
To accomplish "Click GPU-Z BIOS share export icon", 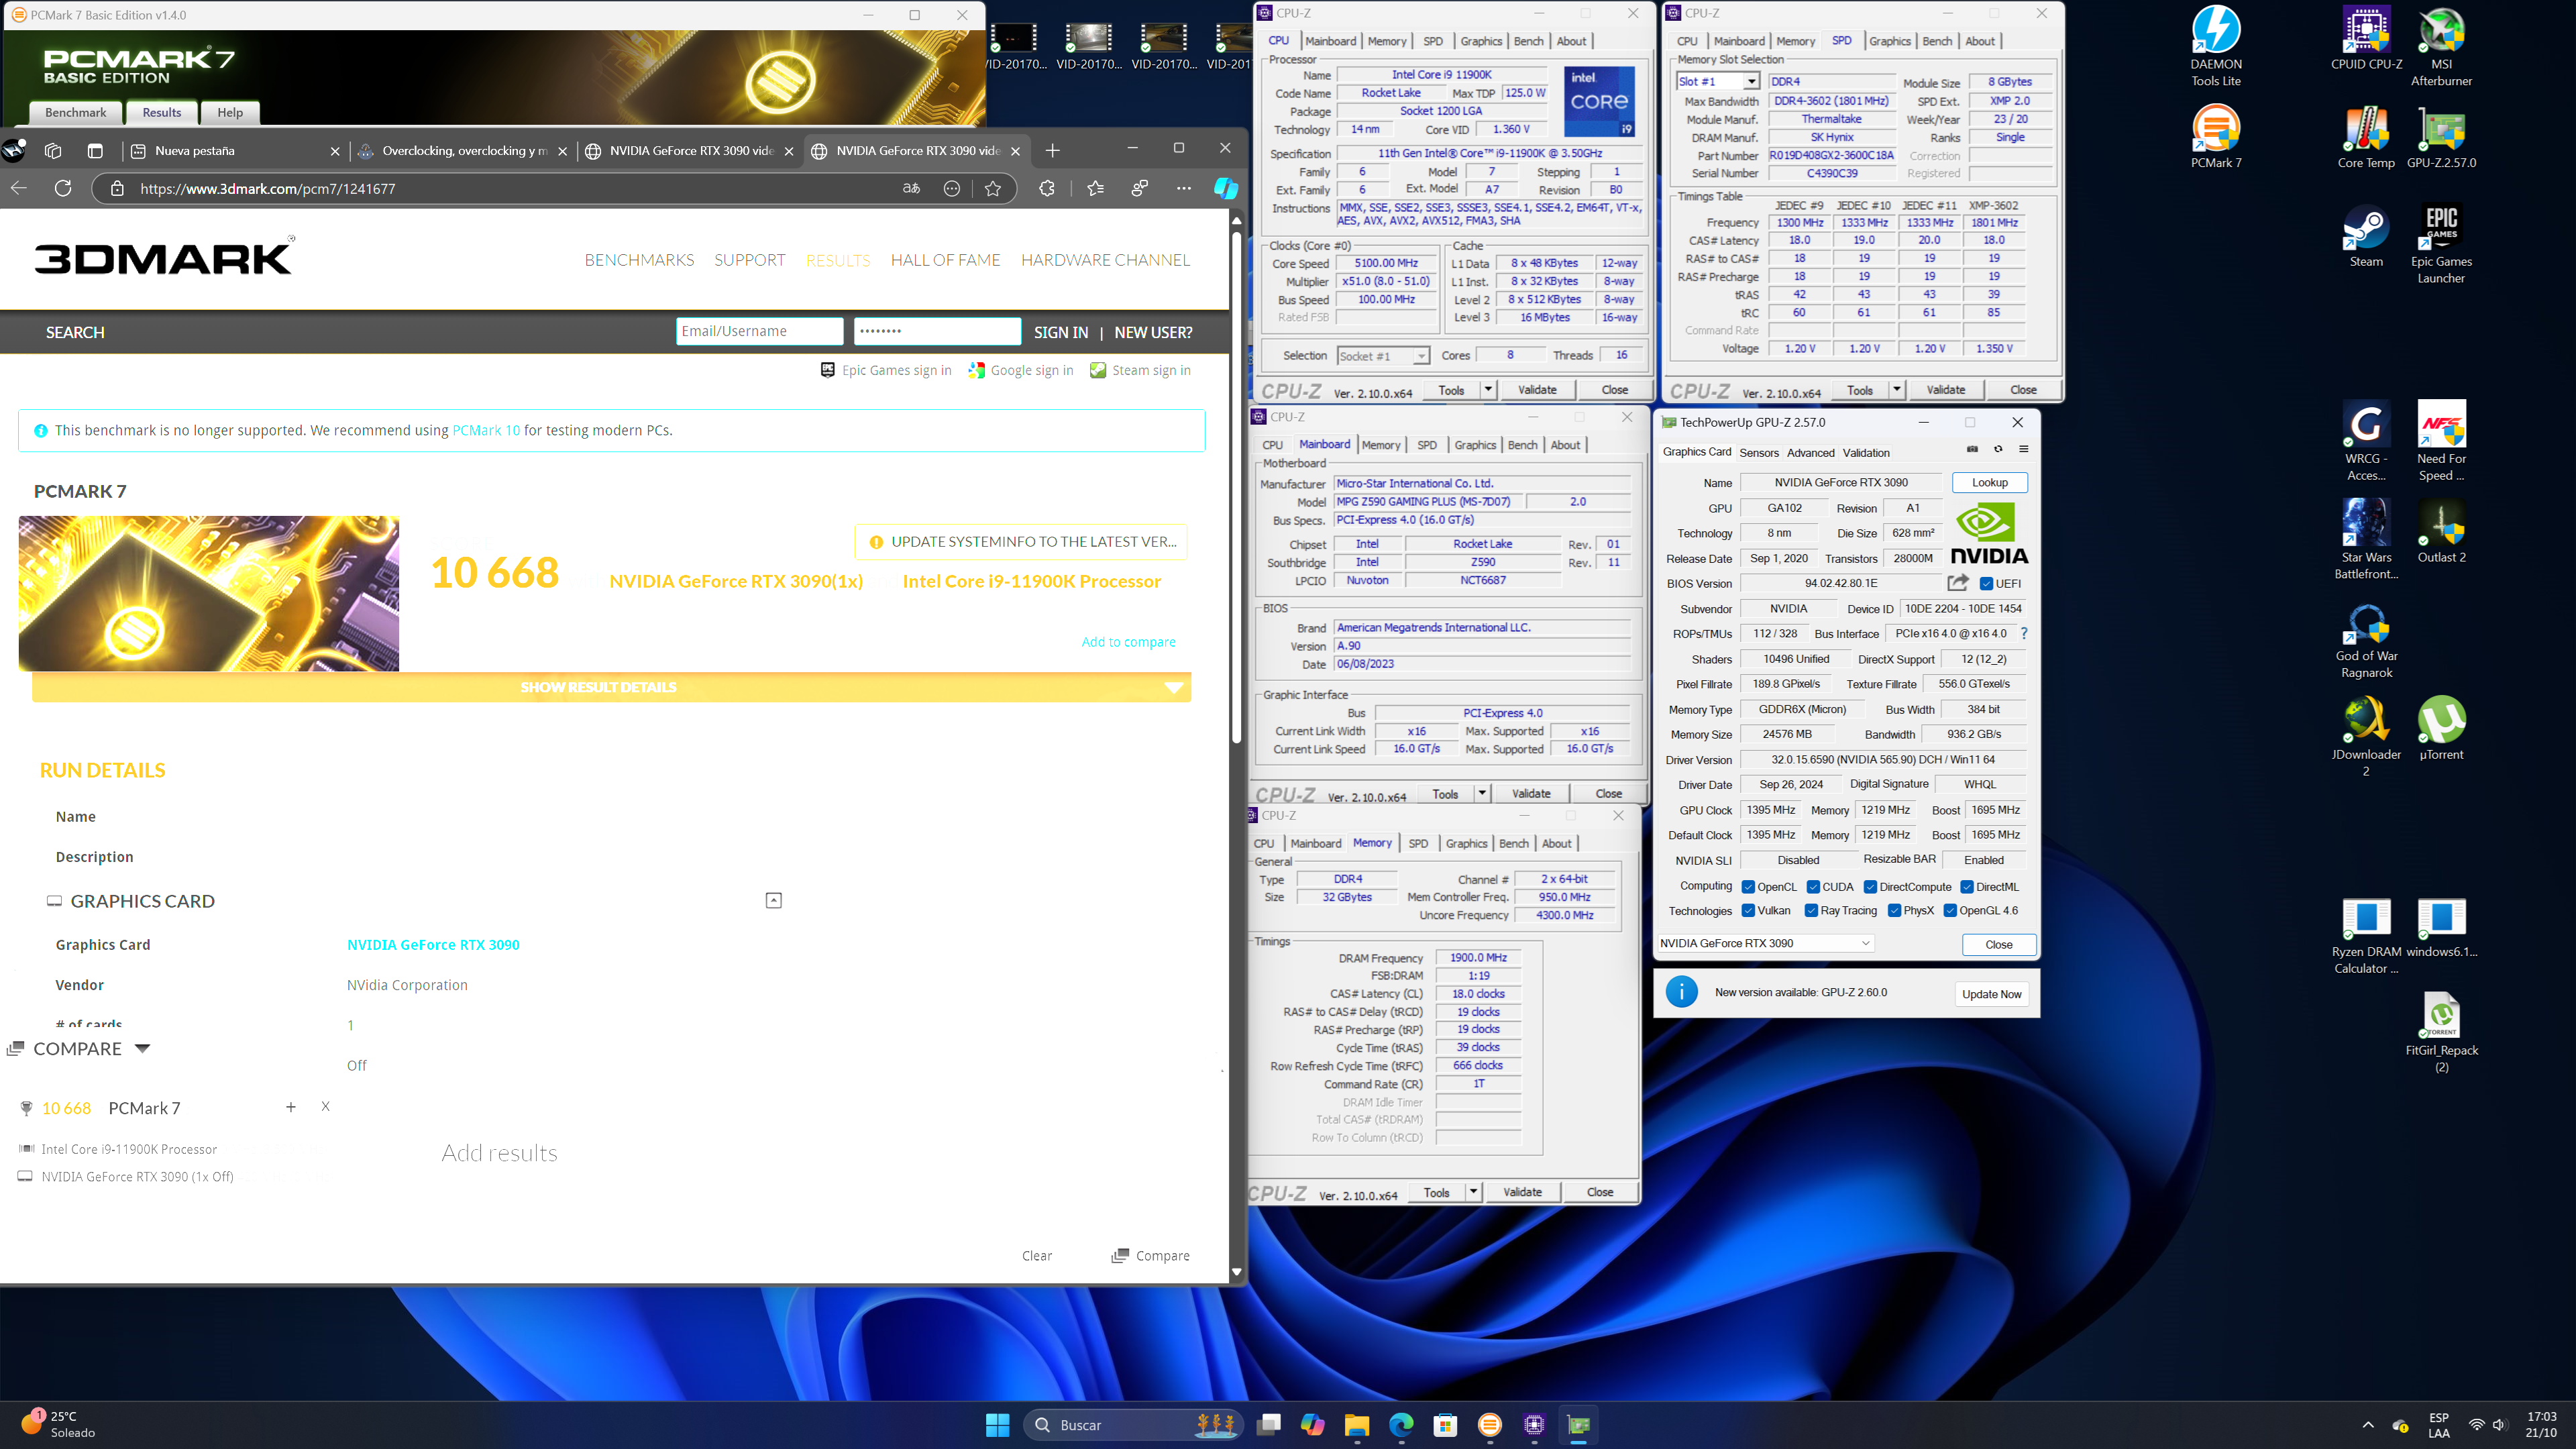I will click(1958, 582).
